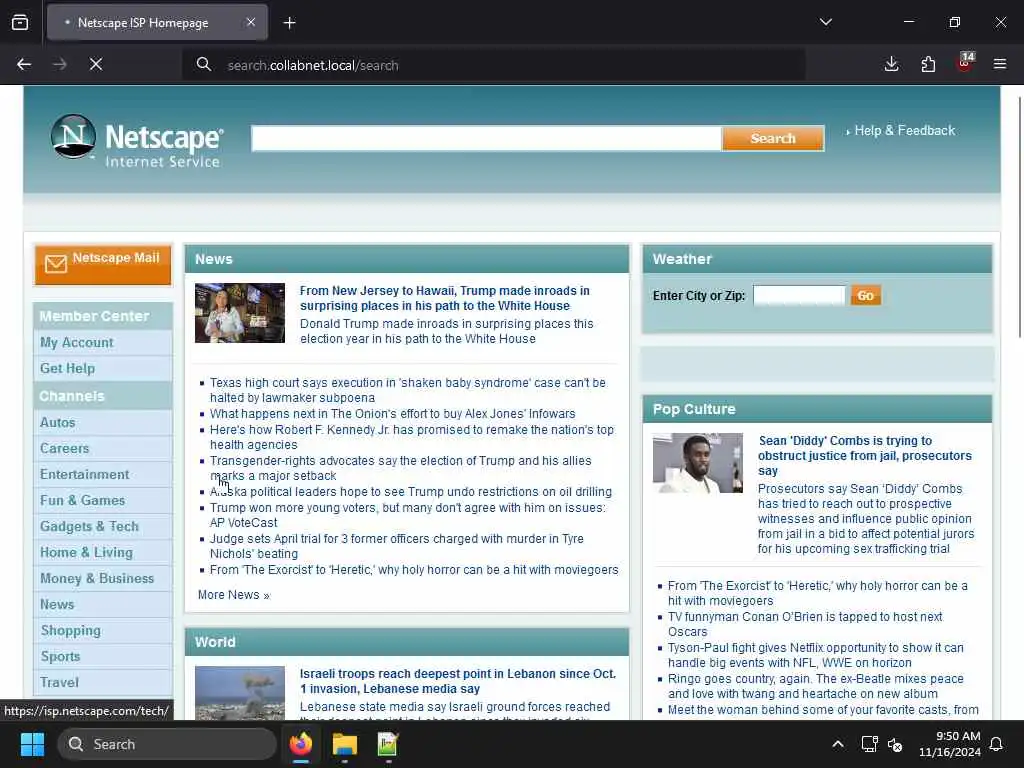Open Texas high court execution story
Image resolution: width=1024 pixels, height=768 pixels.
tap(408, 390)
